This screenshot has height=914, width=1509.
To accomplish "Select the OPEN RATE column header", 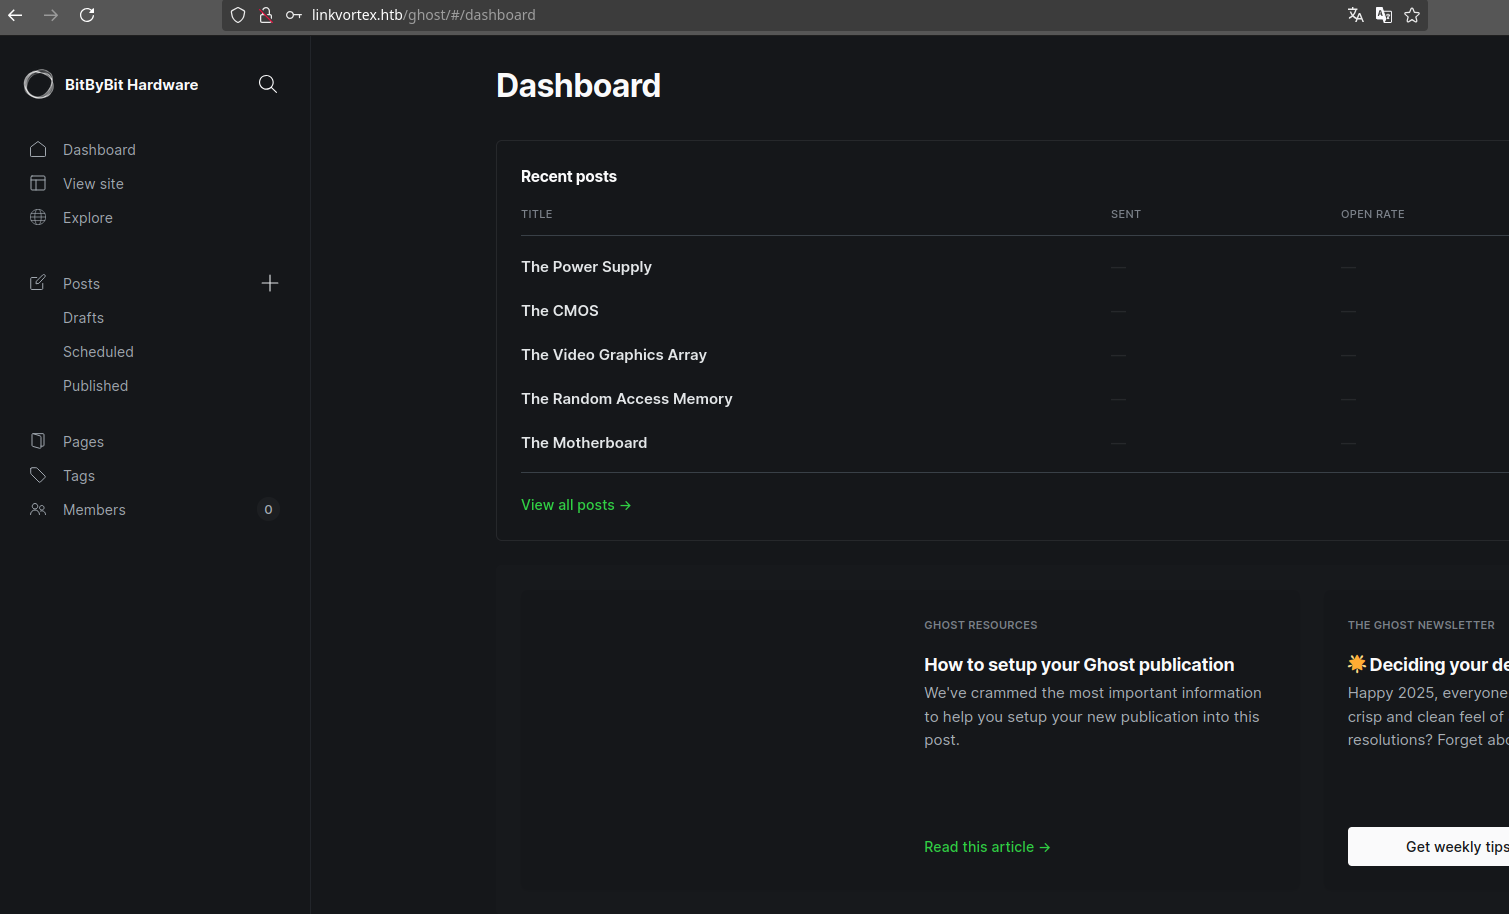I will click(x=1373, y=214).
